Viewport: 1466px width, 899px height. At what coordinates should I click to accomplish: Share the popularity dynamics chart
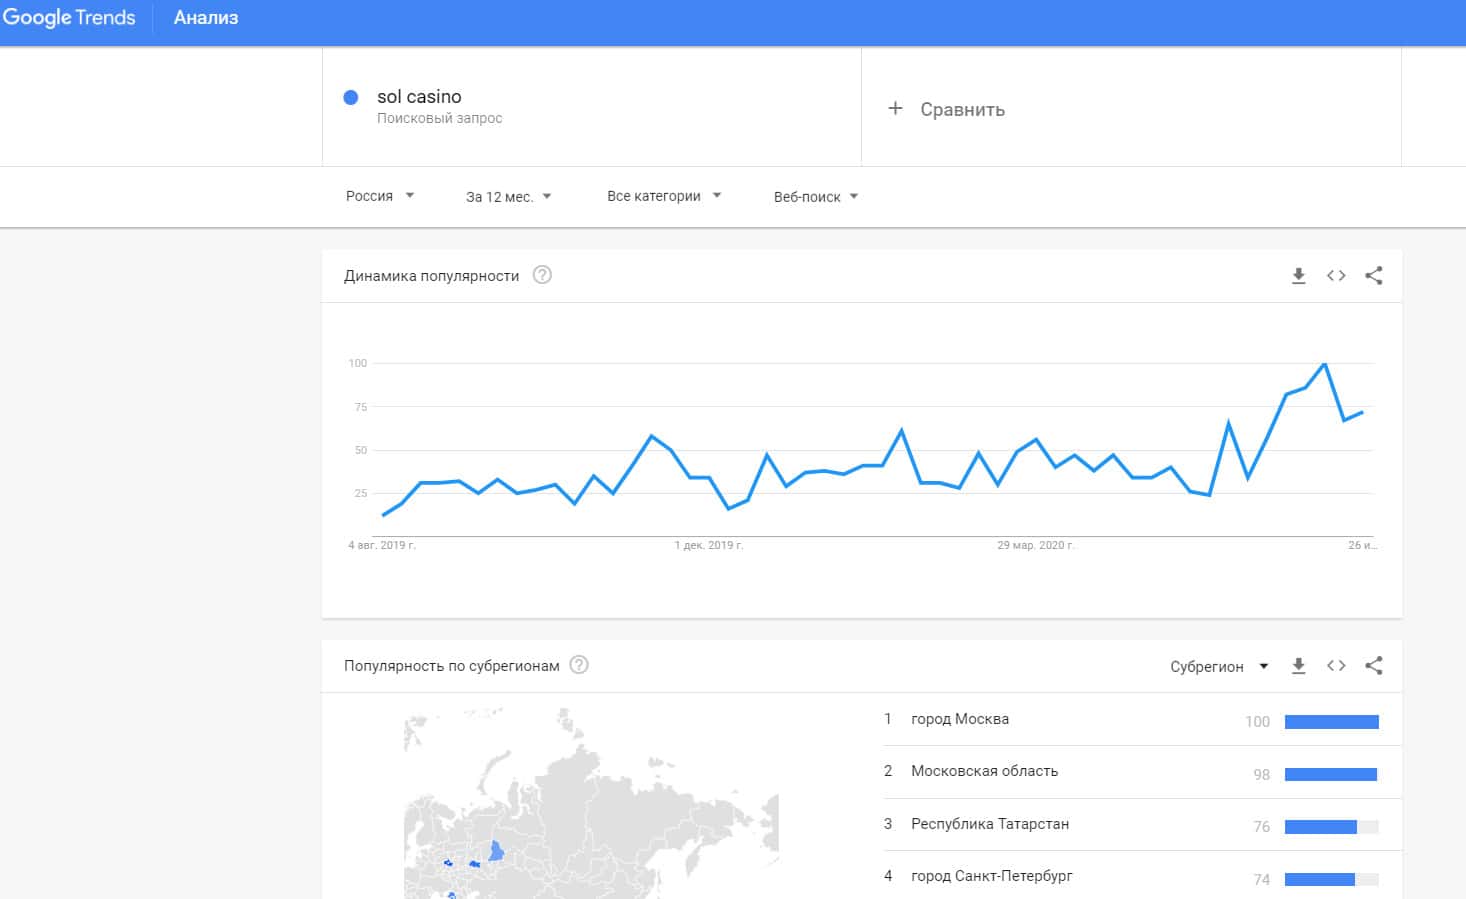click(1374, 276)
